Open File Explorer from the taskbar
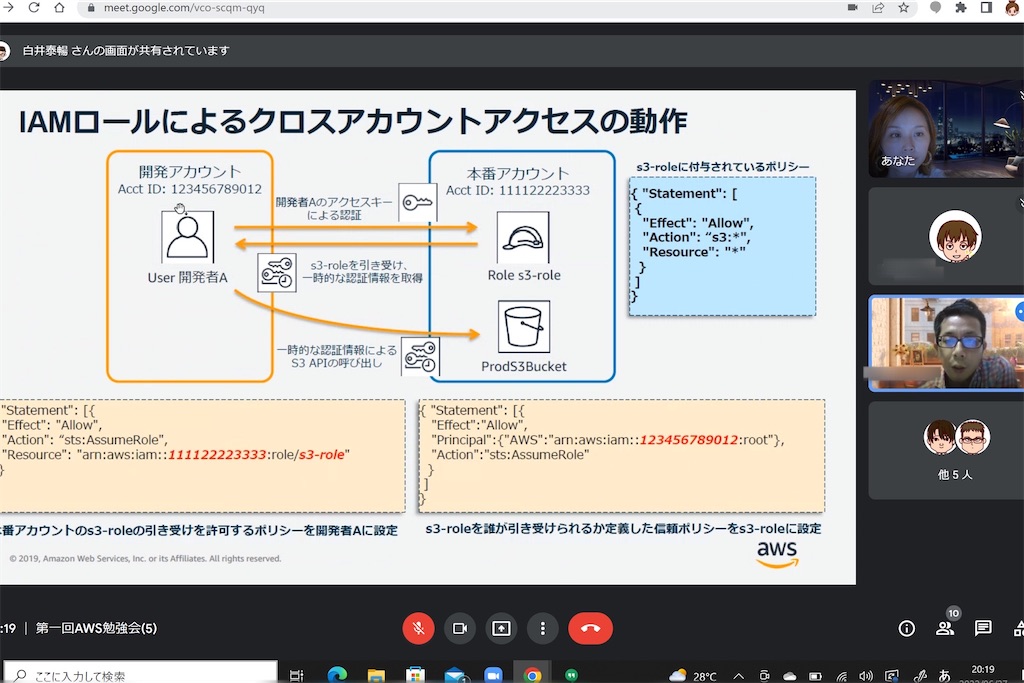This screenshot has height=683, width=1024. coord(376,675)
